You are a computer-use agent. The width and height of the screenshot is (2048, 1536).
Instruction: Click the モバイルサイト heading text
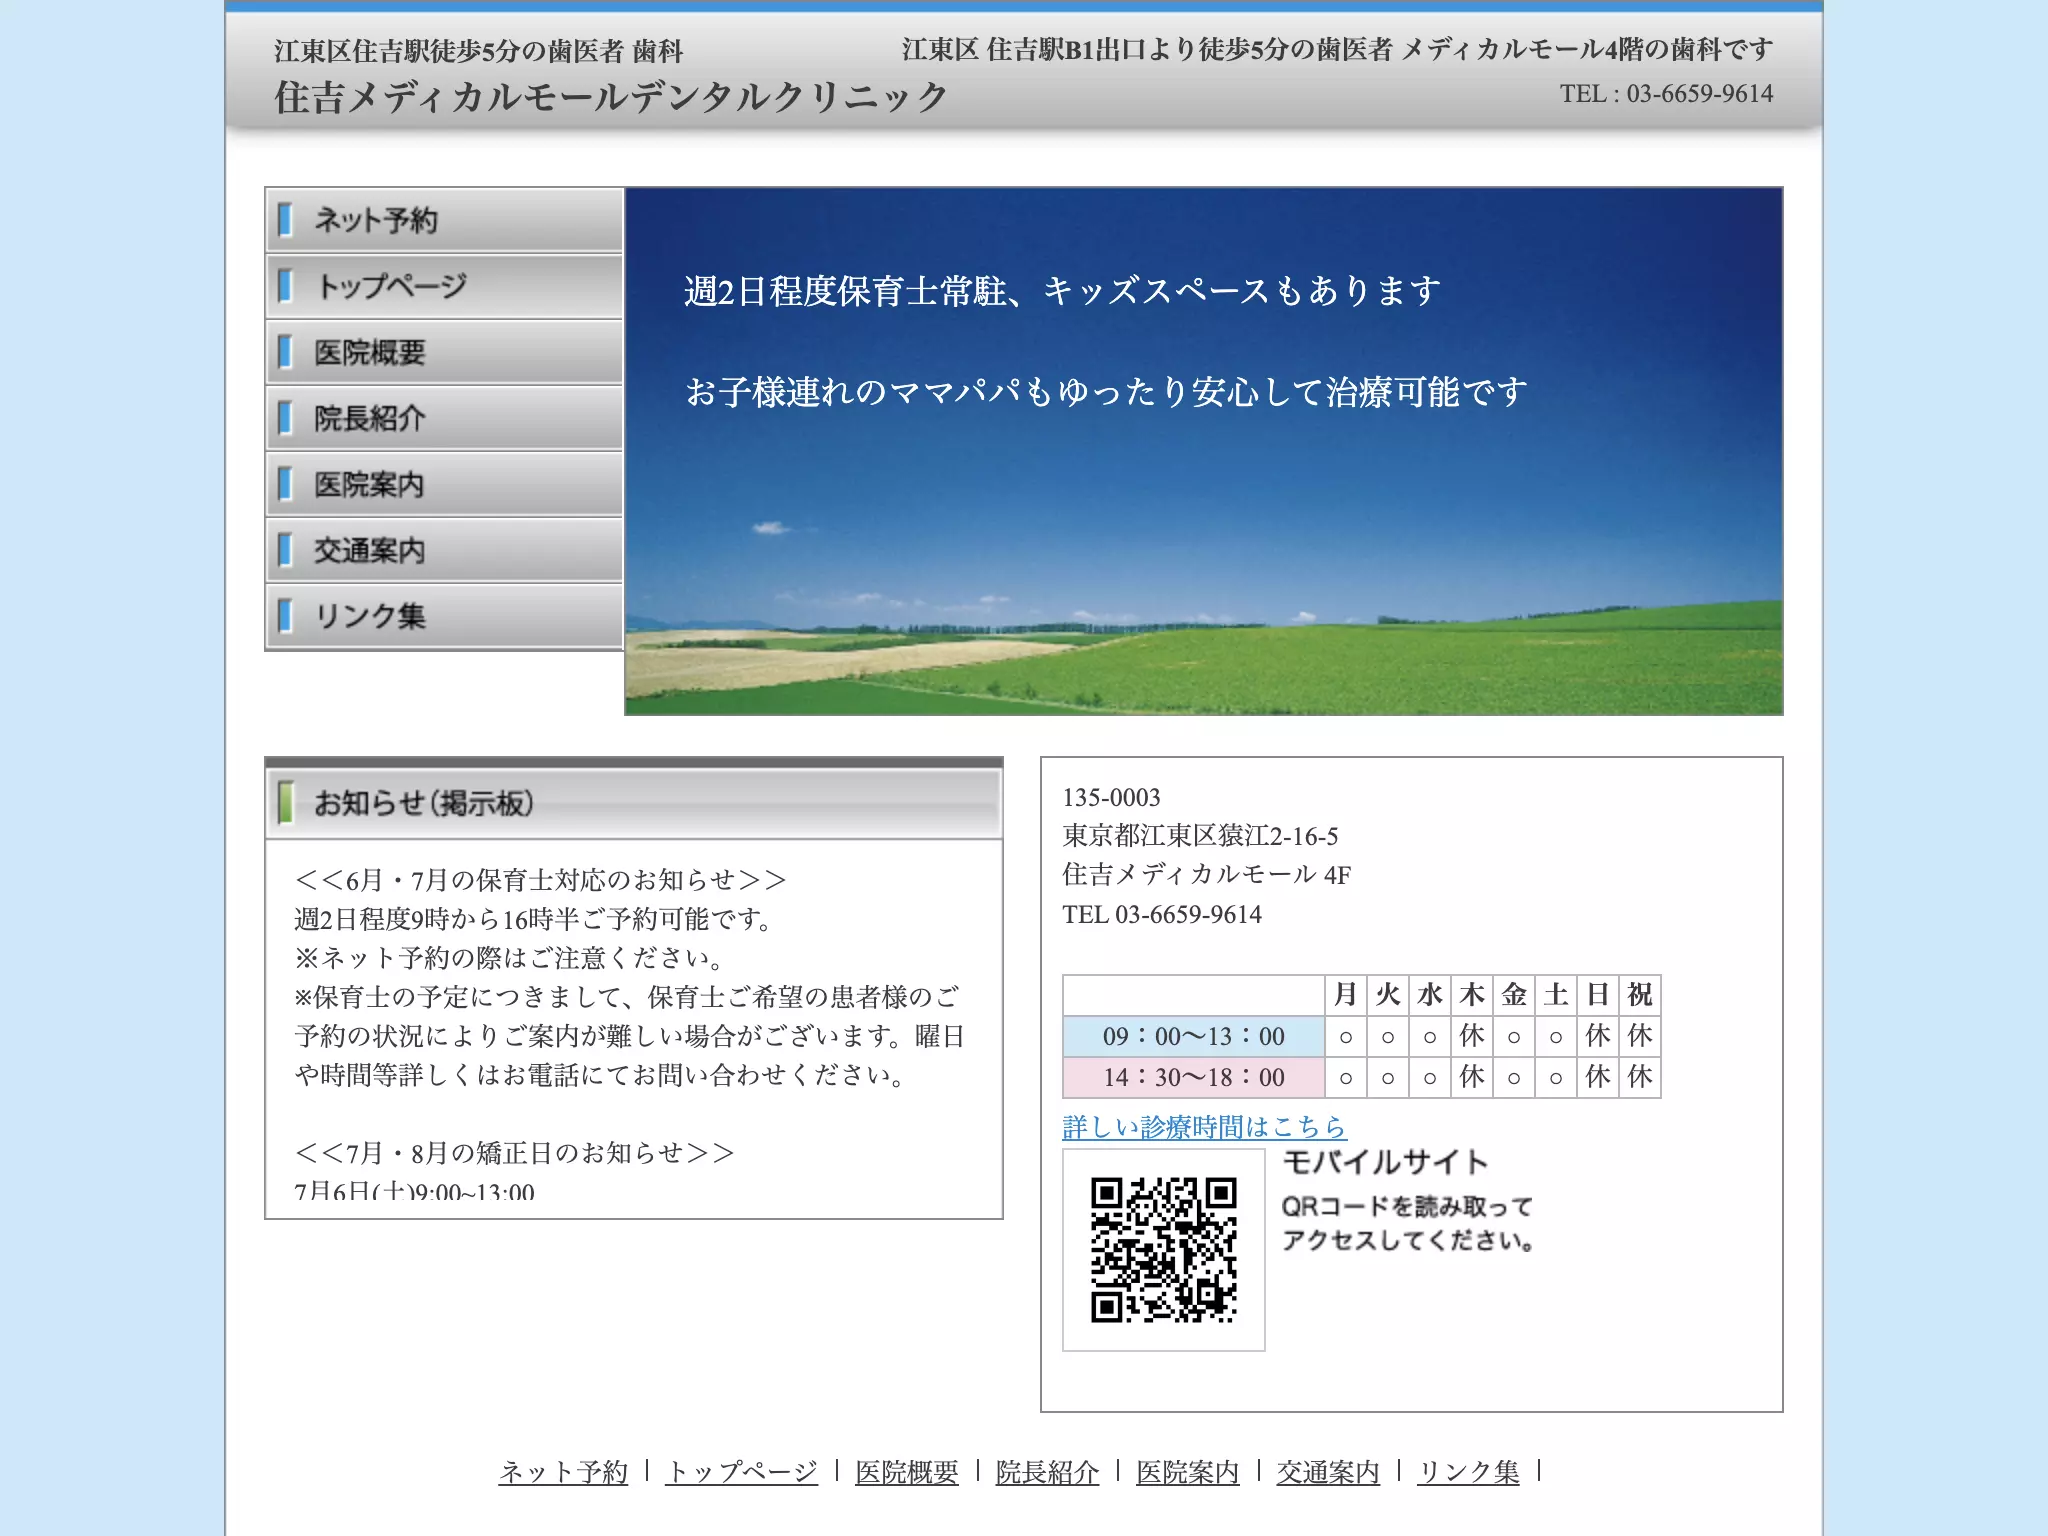click(1385, 1162)
